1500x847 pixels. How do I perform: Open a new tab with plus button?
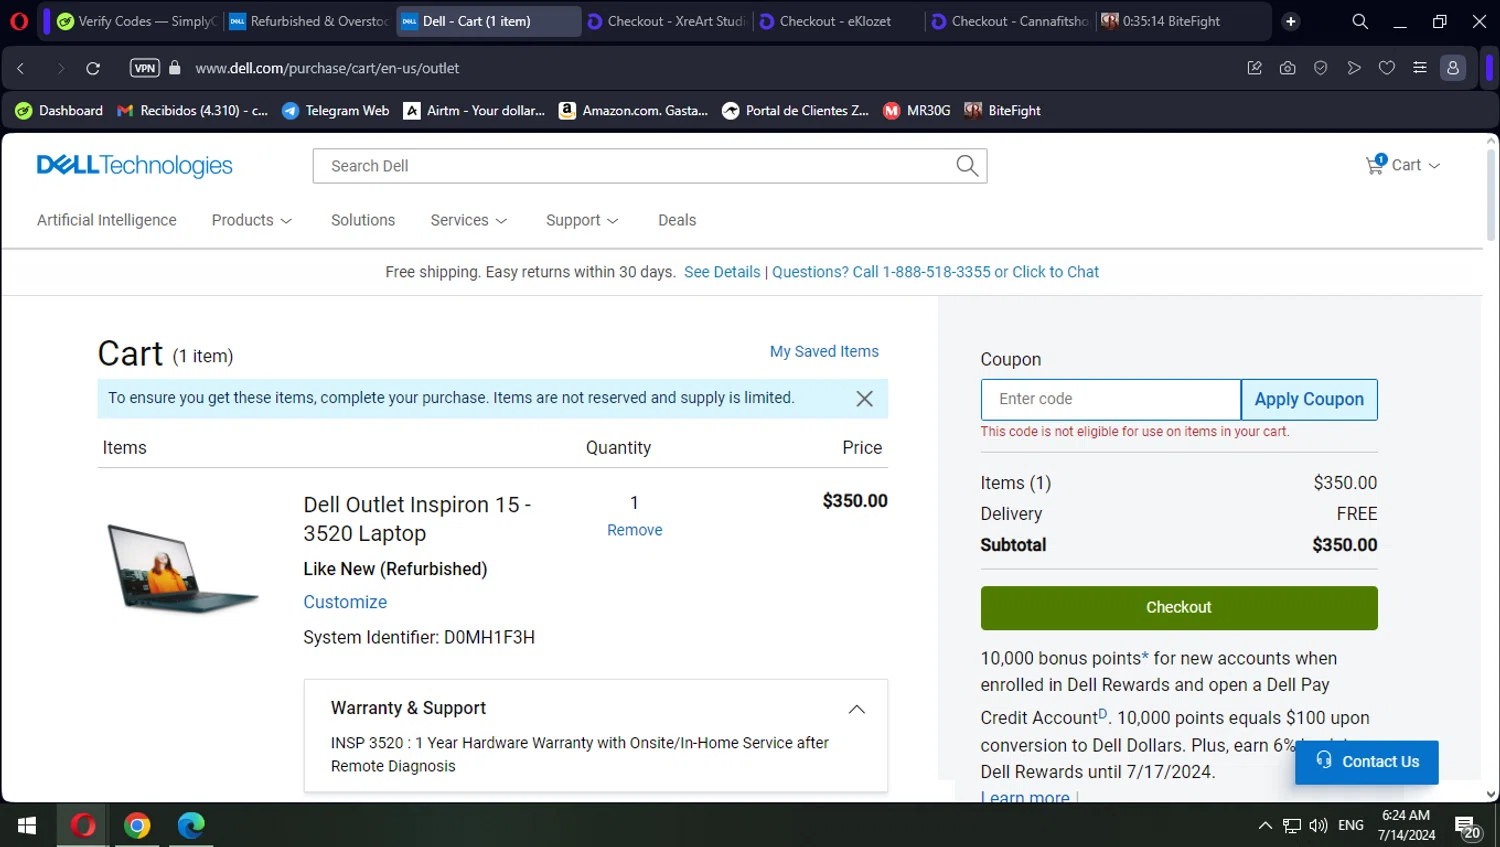point(1291,21)
